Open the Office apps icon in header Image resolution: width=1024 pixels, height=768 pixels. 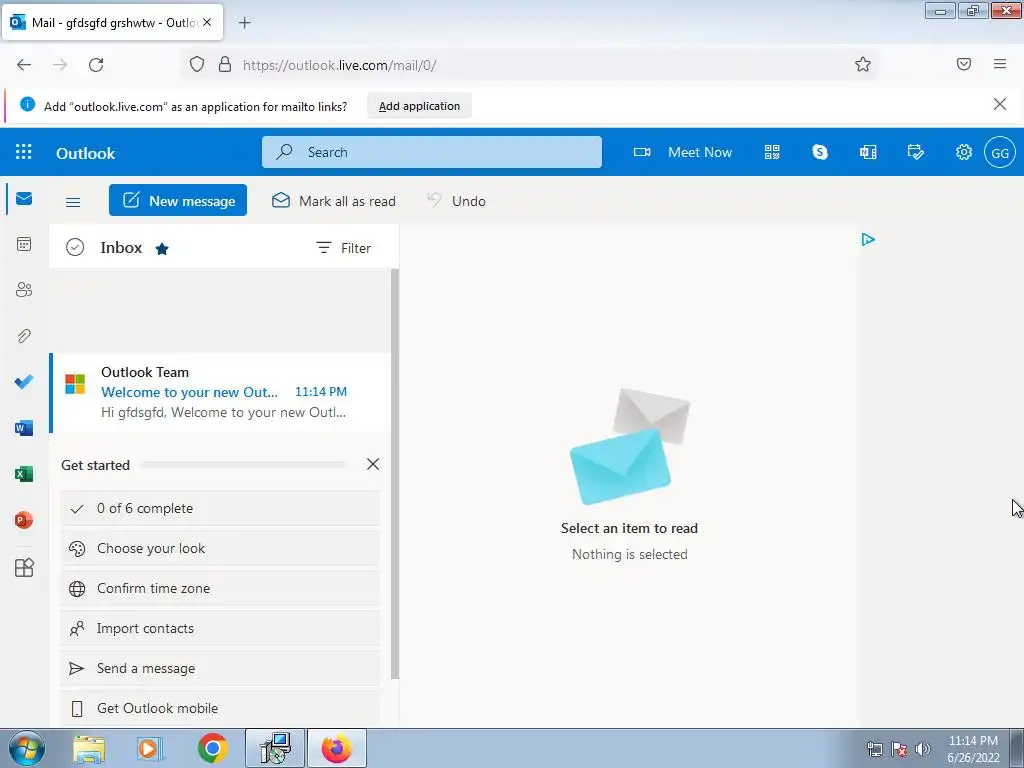point(868,152)
